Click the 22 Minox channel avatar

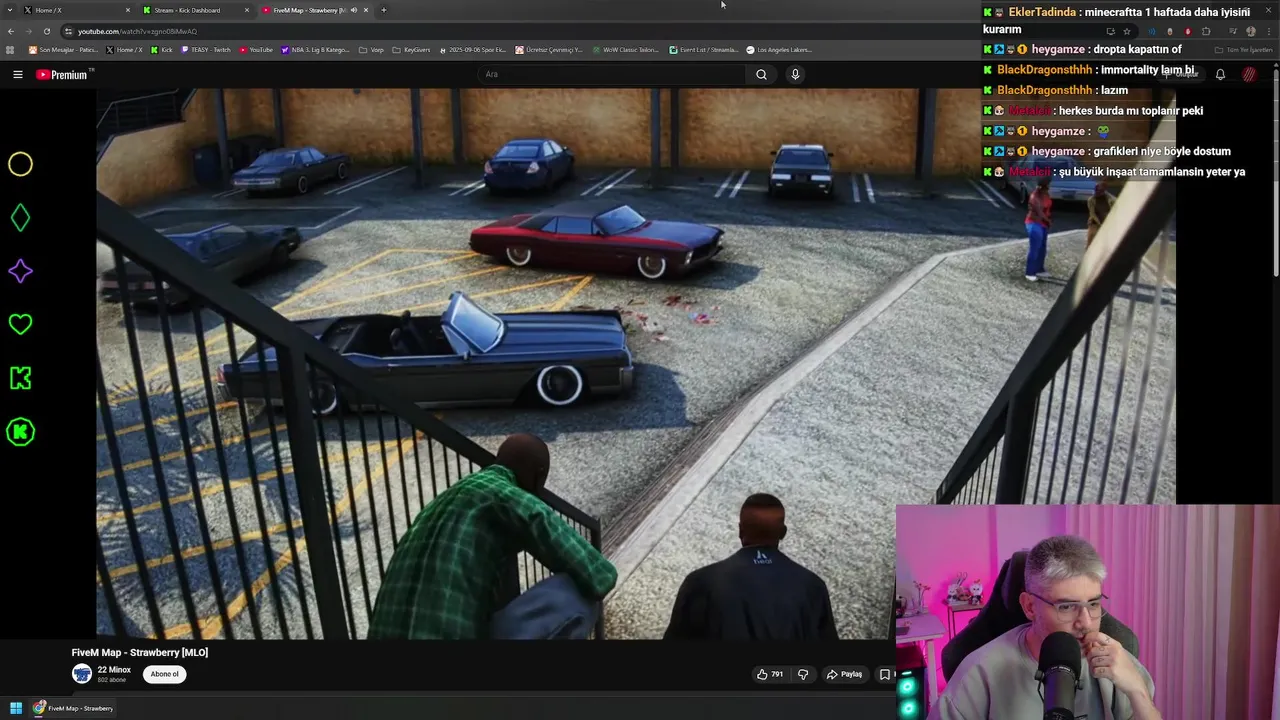click(x=82, y=674)
